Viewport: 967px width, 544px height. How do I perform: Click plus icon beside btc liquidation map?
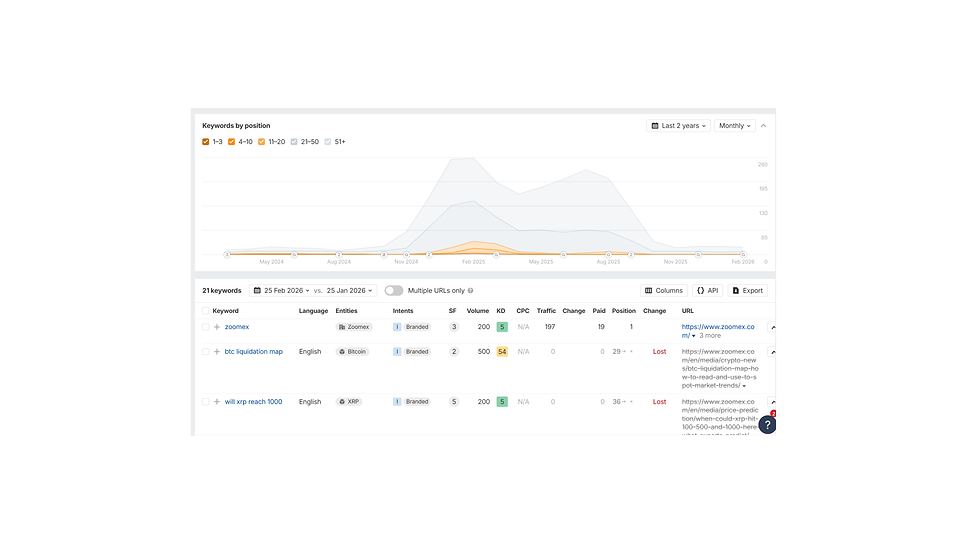click(x=217, y=352)
